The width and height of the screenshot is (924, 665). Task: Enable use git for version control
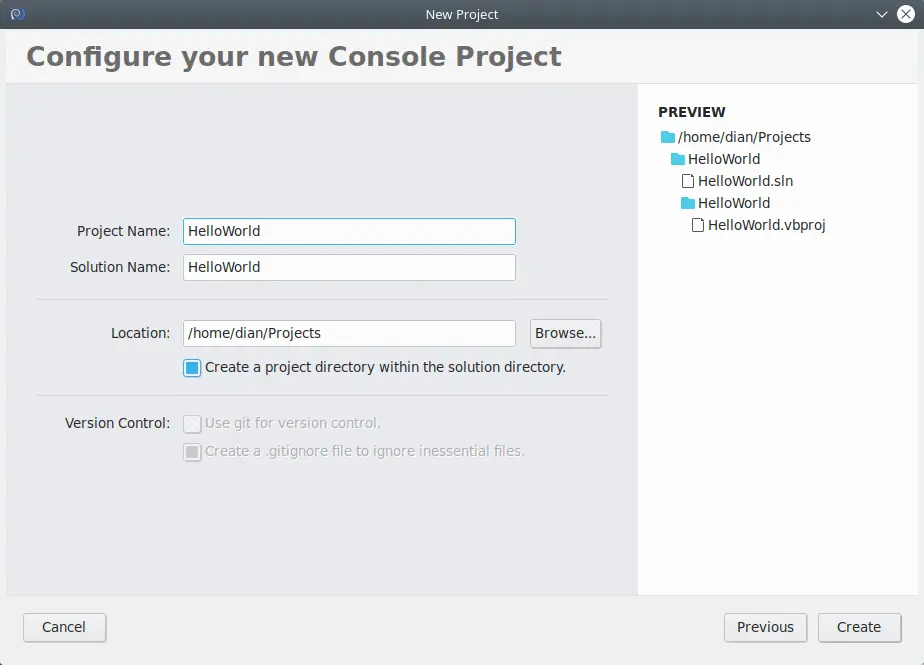[192, 423]
